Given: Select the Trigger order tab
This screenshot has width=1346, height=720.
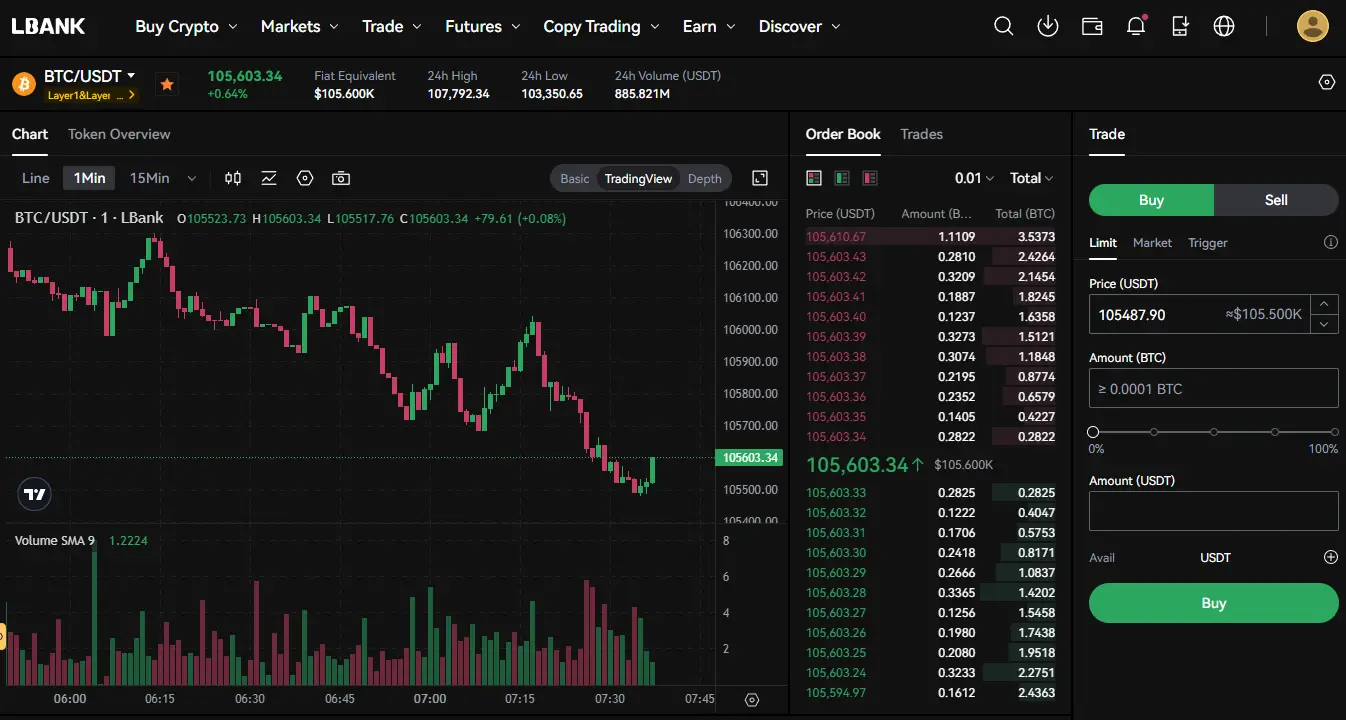Looking at the screenshot, I should (x=1208, y=242).
